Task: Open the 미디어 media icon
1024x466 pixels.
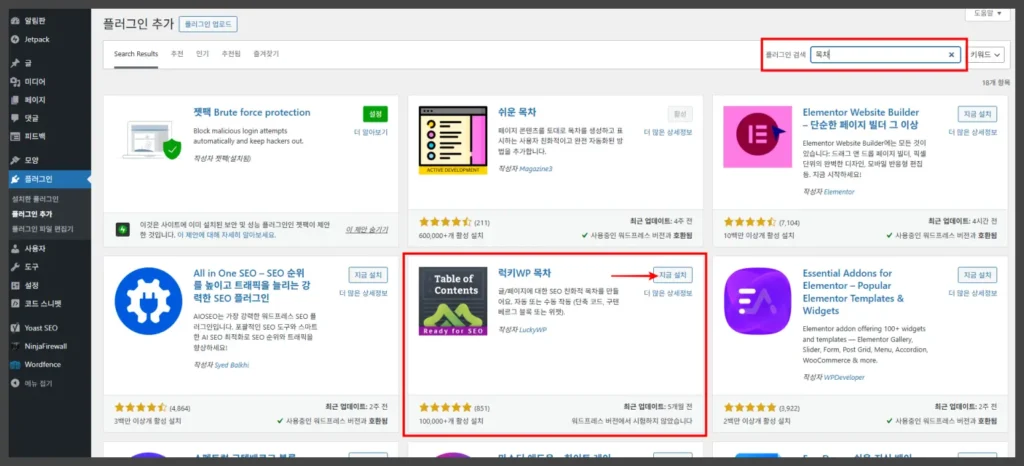Action: point(16,82)
